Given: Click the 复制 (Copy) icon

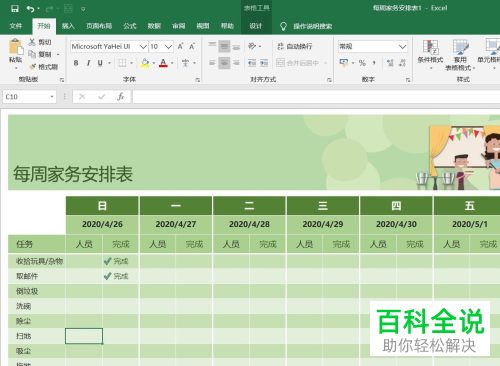Looking at the screenshot, I should (32, 54).
